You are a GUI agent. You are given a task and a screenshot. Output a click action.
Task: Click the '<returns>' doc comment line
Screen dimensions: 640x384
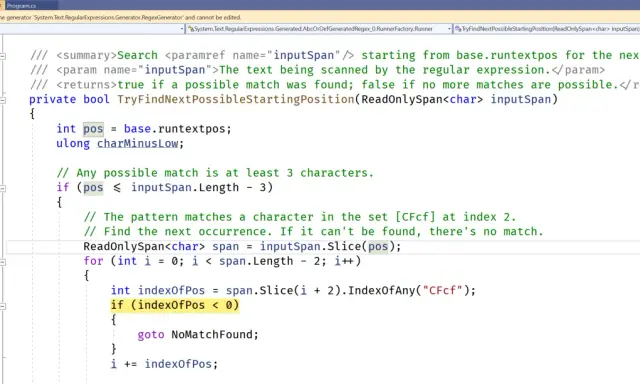coord(334,85)
